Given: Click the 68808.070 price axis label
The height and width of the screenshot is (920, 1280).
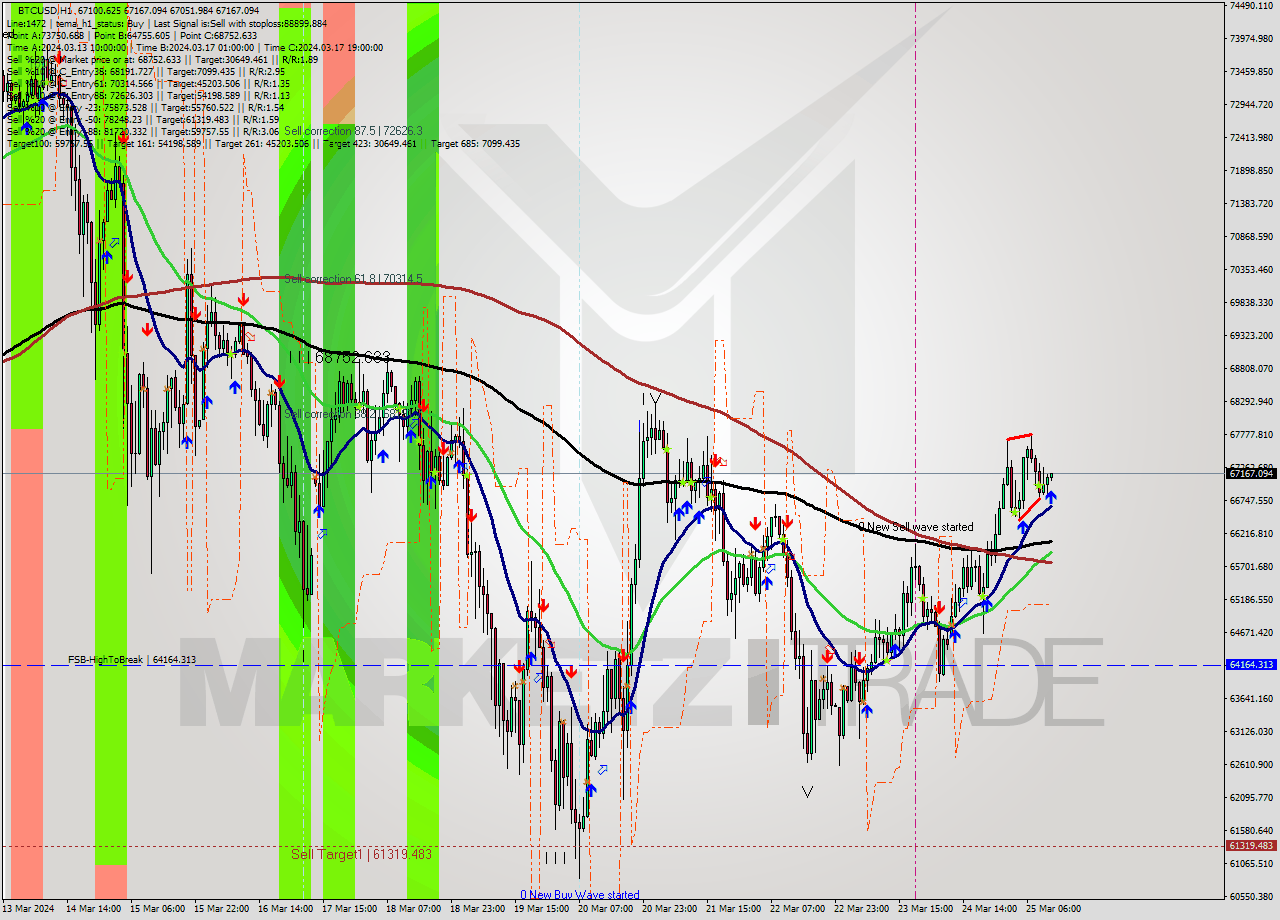Looking at the screenshot, I should [1250, 369].
